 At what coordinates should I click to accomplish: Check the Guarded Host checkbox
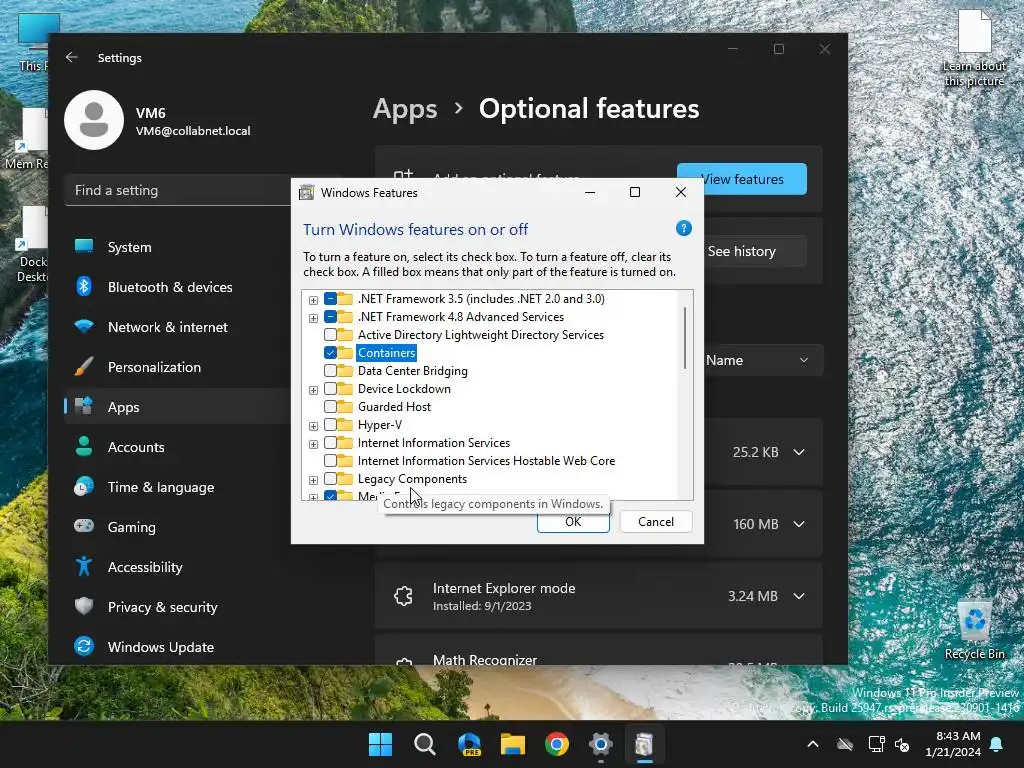(x=330, y=407)
